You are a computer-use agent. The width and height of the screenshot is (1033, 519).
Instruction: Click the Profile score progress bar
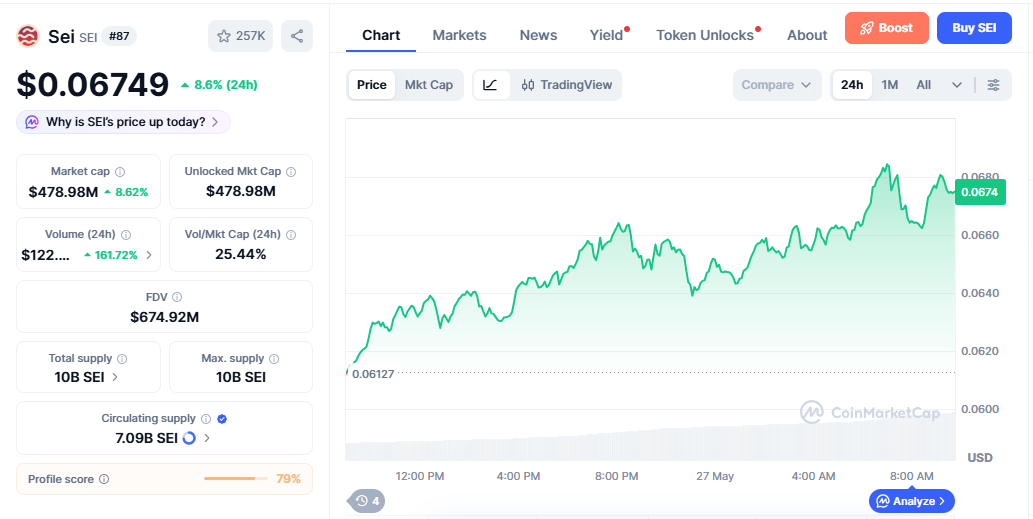(x=236, y=479)
